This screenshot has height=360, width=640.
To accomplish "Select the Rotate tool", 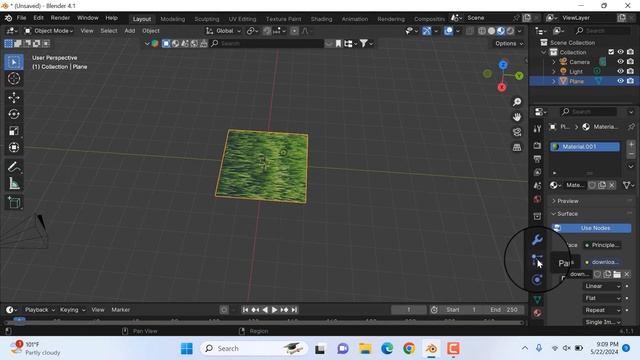I will click(x=14, y=114).
